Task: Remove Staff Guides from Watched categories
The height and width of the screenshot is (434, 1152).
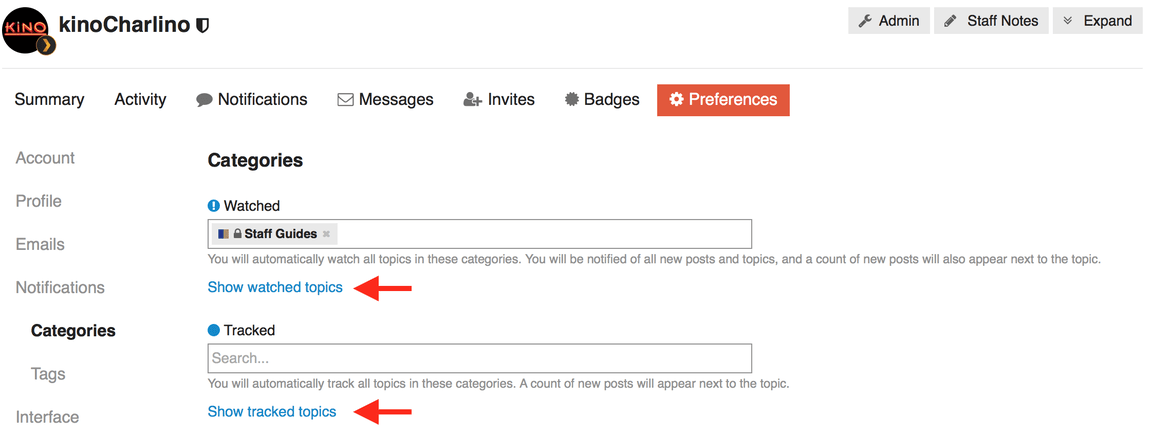Action: pyautogui.click(x=326, y=234)
